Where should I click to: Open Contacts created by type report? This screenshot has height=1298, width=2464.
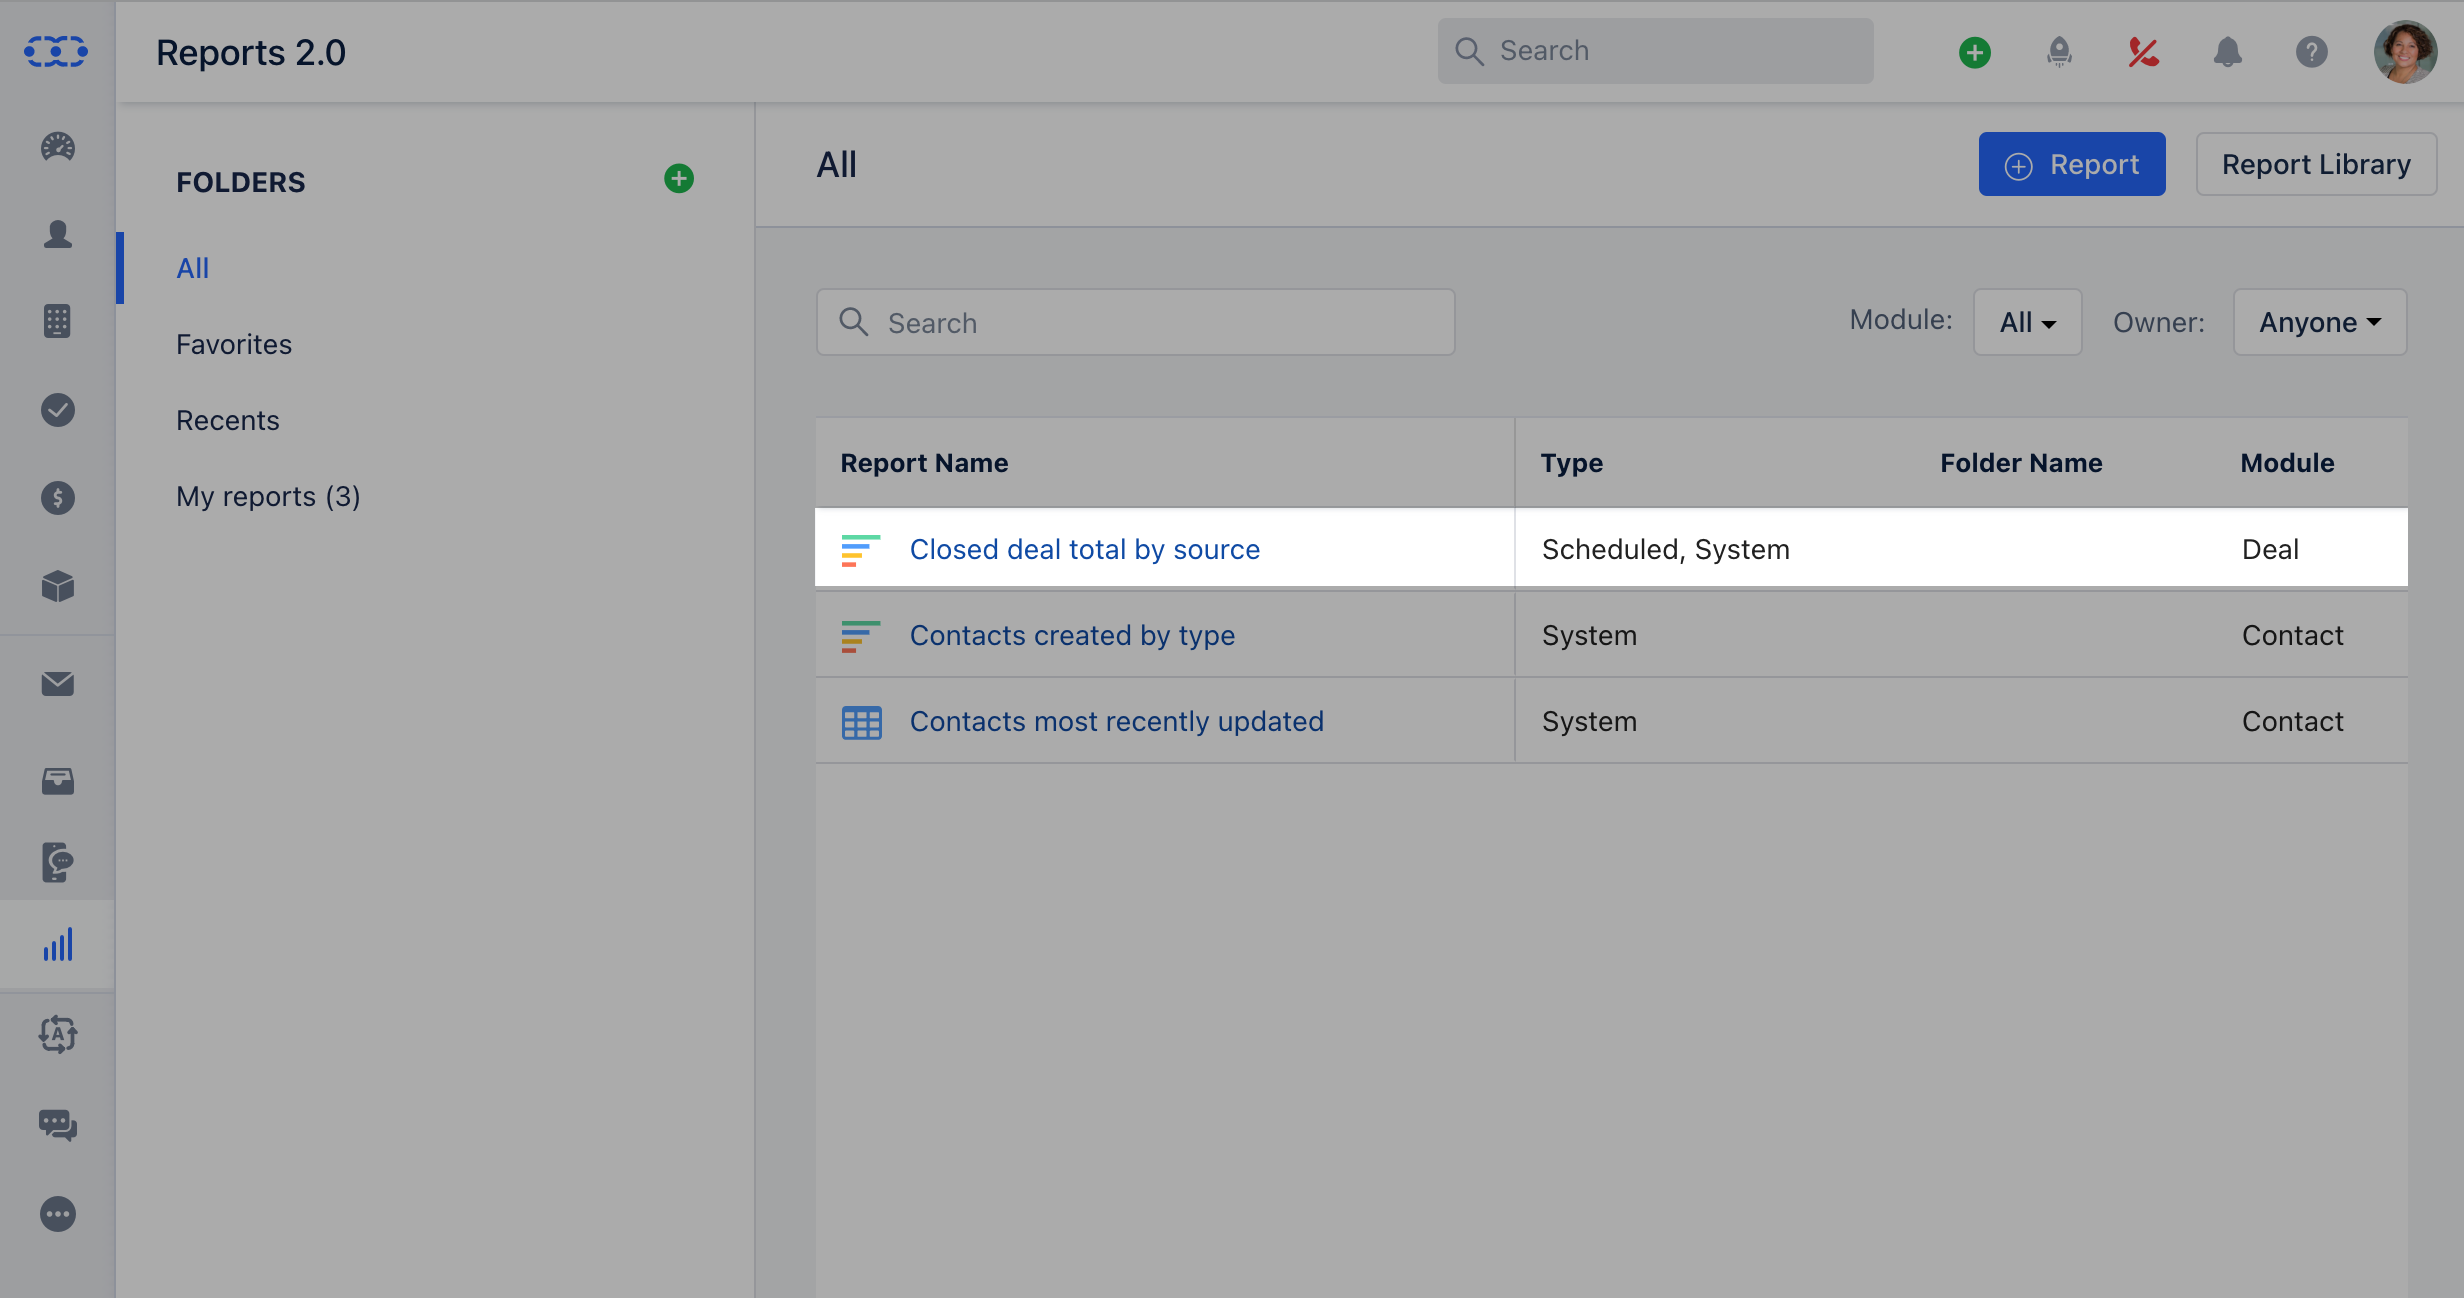point(1072,635)
